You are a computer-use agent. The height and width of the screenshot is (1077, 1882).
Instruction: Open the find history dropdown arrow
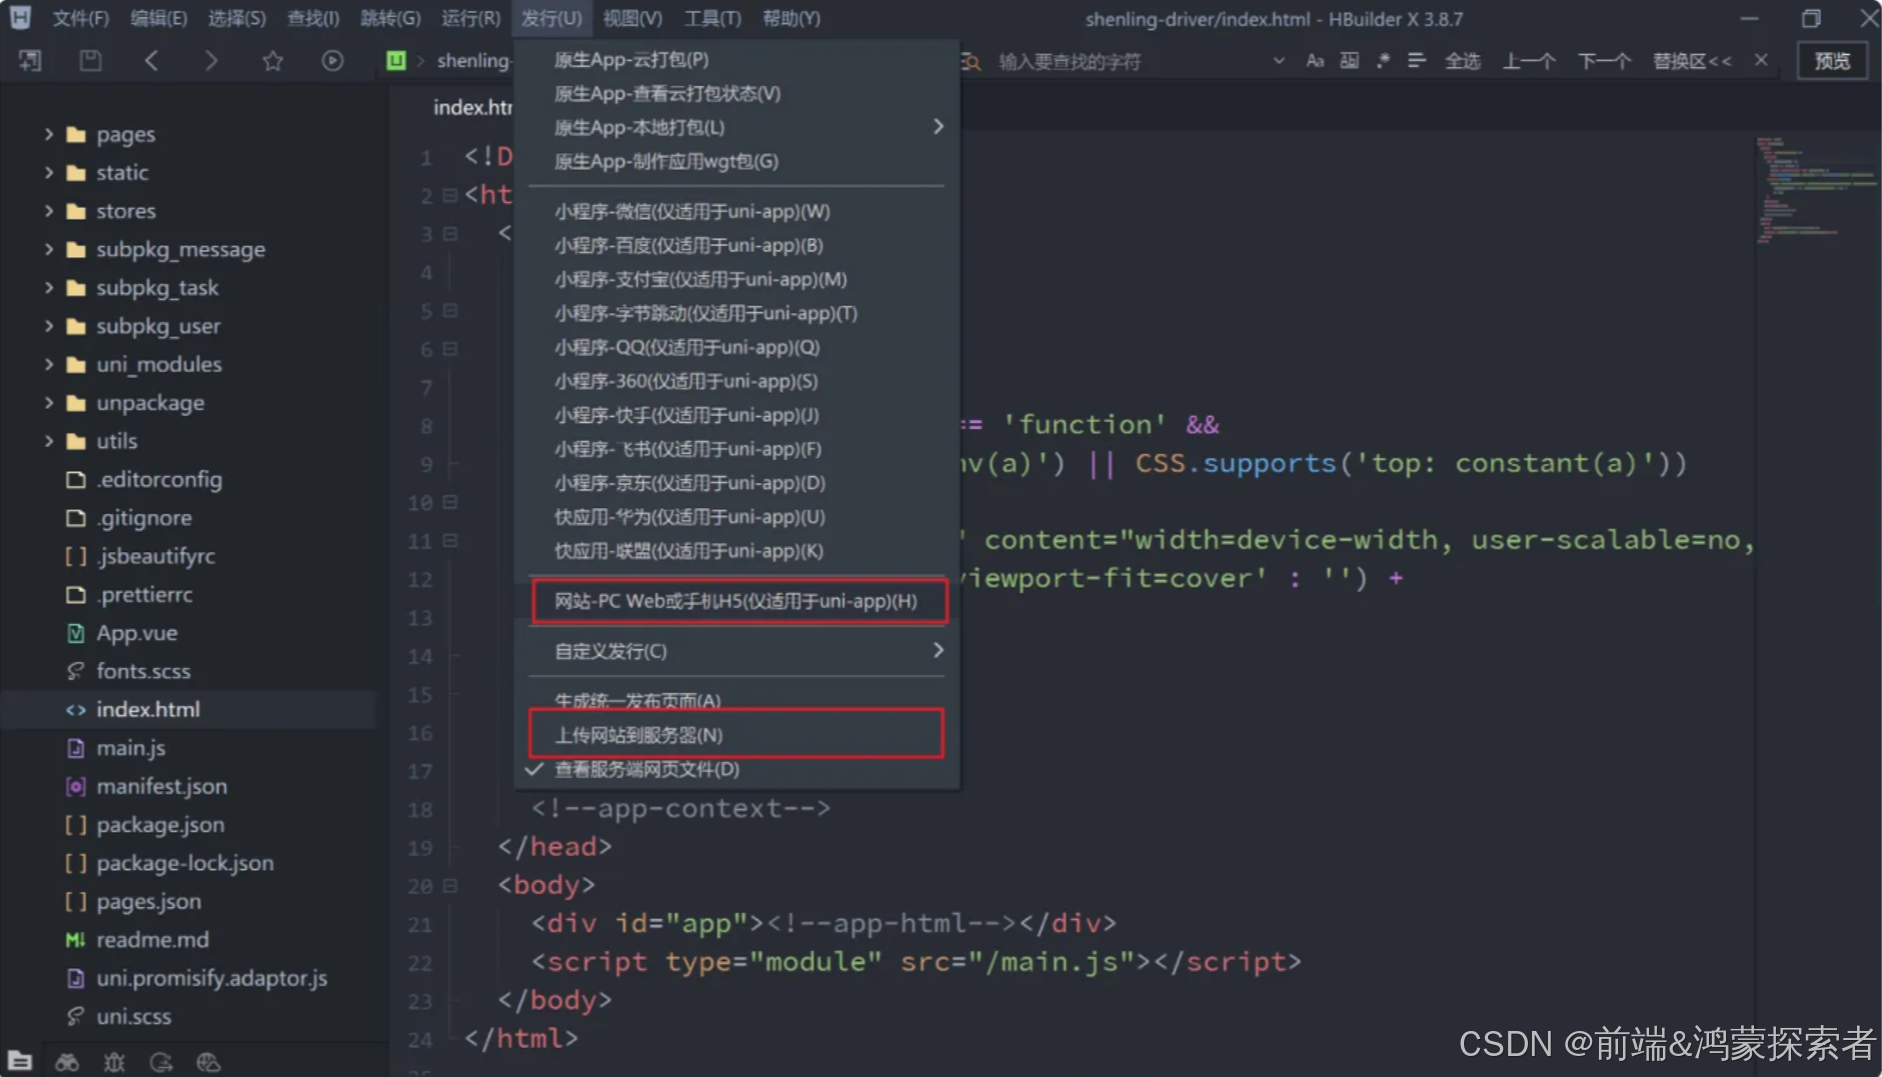(x=1278, y=61)
